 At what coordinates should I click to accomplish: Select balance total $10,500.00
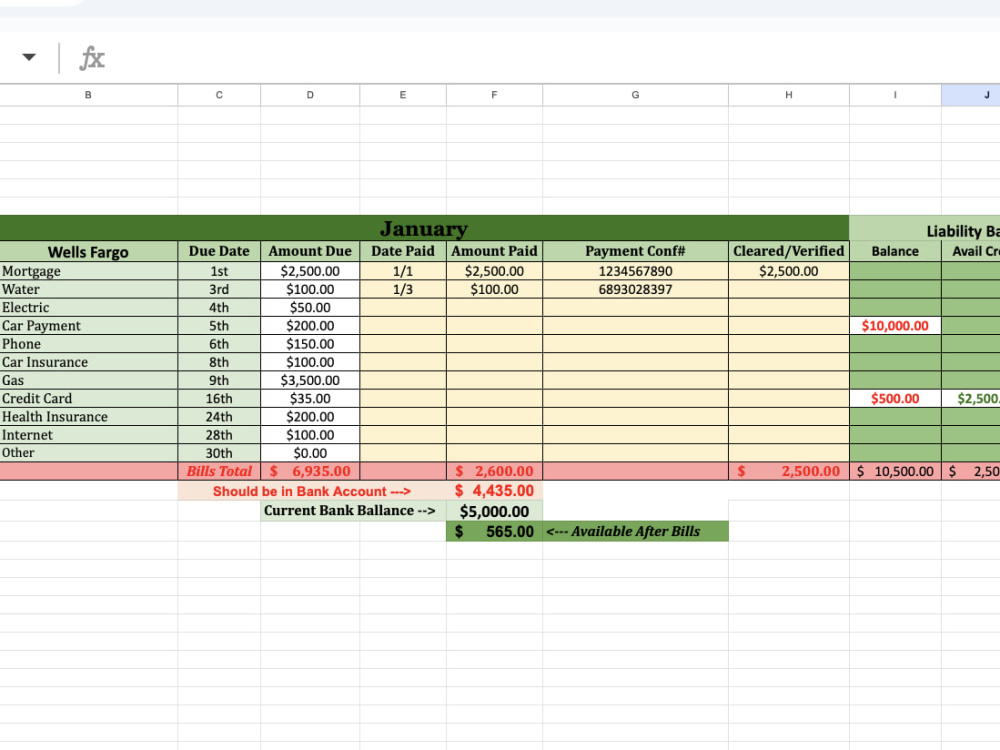895,471
